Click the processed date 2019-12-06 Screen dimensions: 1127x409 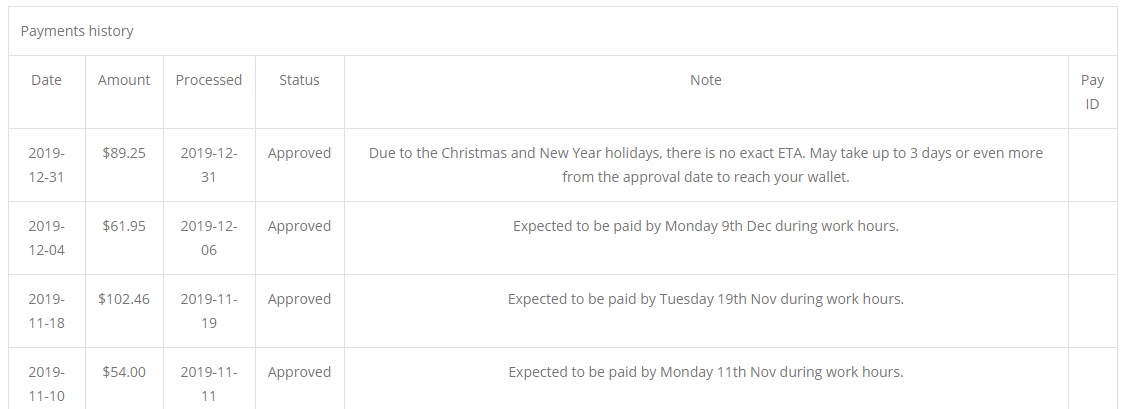pos(209,238)
